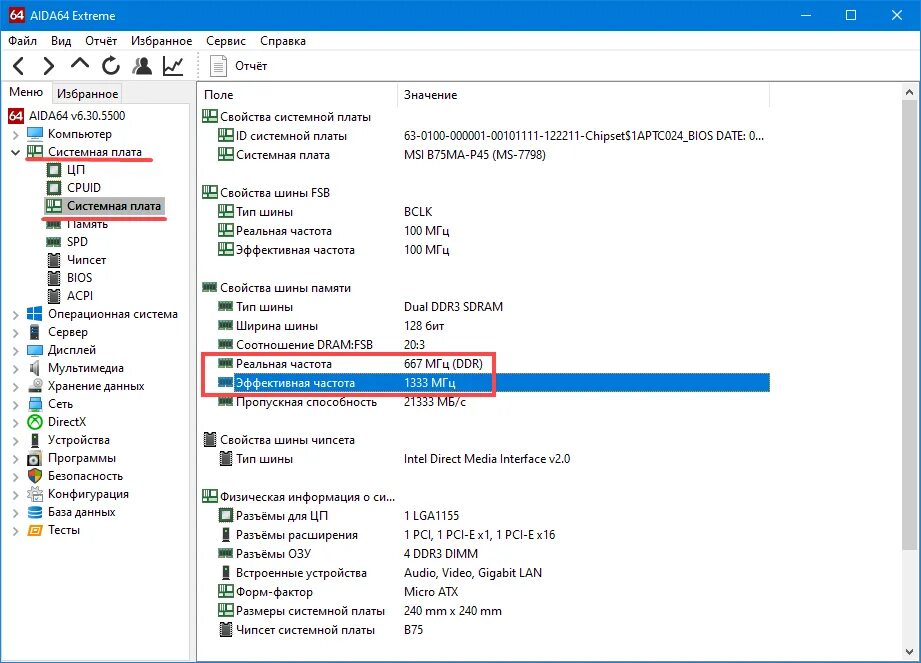Screen dimensions: 921x663
Task: Click the Мультимедиа speaker icon
Action: (35, 368)
